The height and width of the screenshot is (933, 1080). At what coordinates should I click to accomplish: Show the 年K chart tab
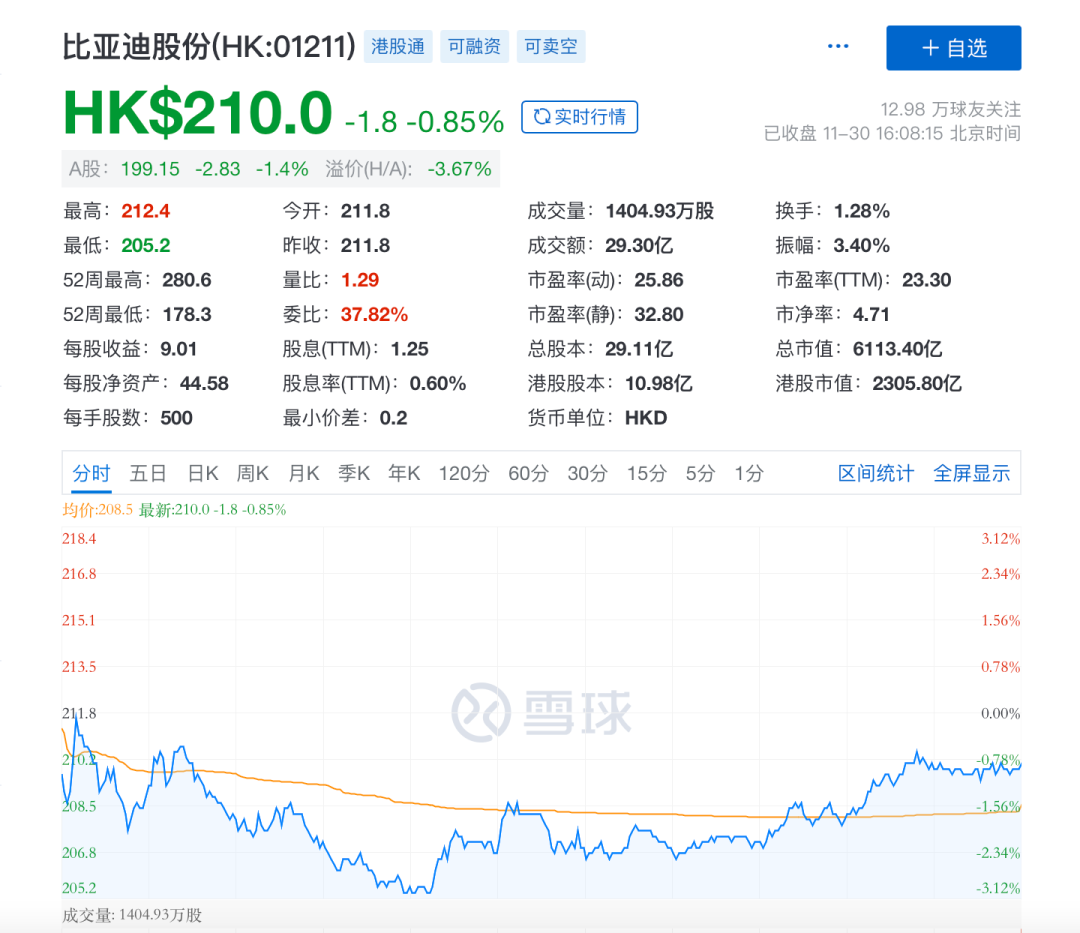[x=404, y=473]
